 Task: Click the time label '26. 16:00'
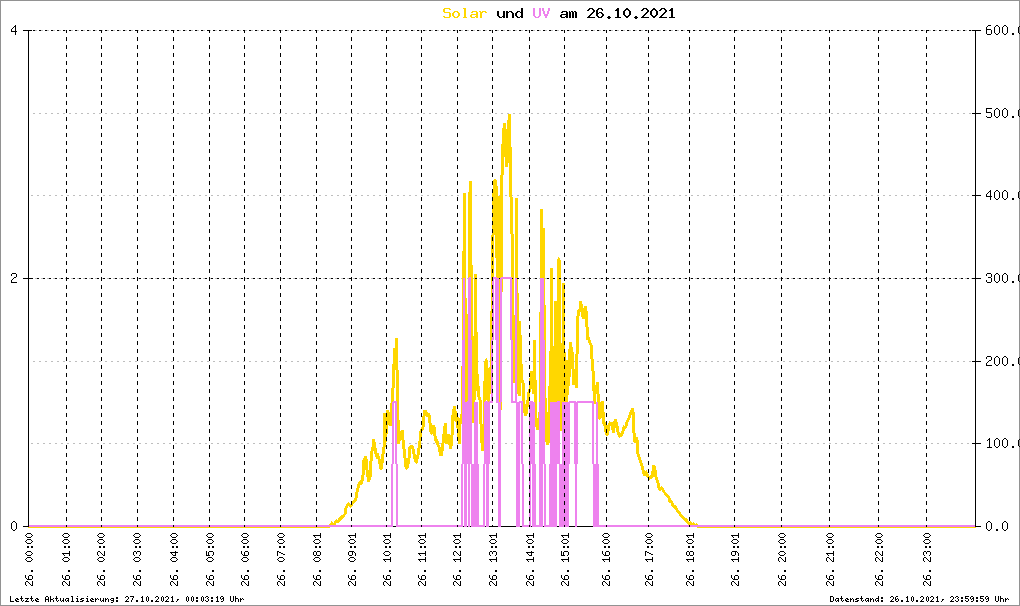click(x=606, y=560)
